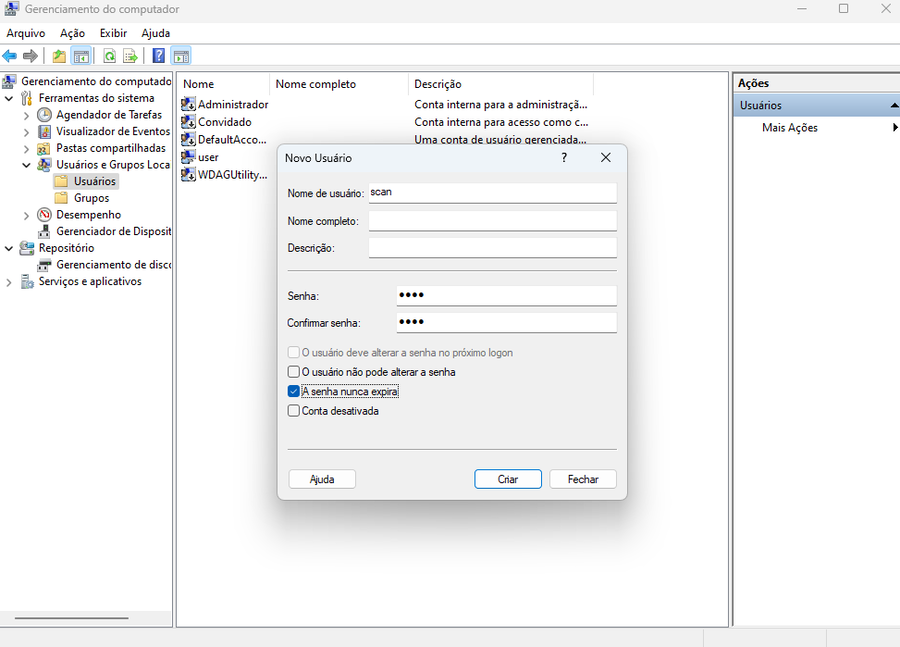Uncheck 'A senha nunca expira'

[293, 391]
